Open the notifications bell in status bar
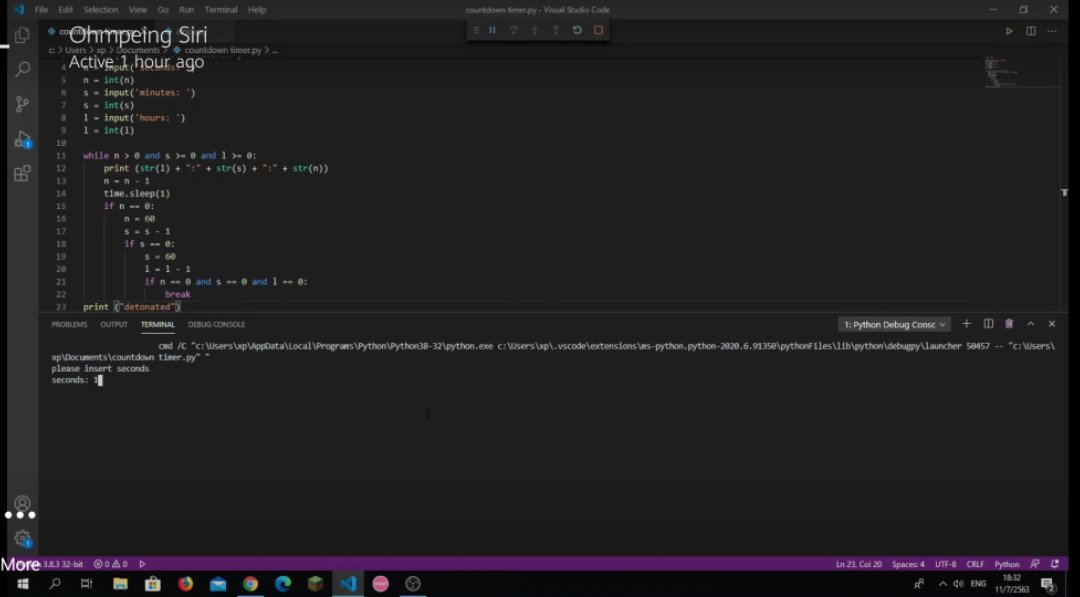The image size is (1080, 597). 1055,564
